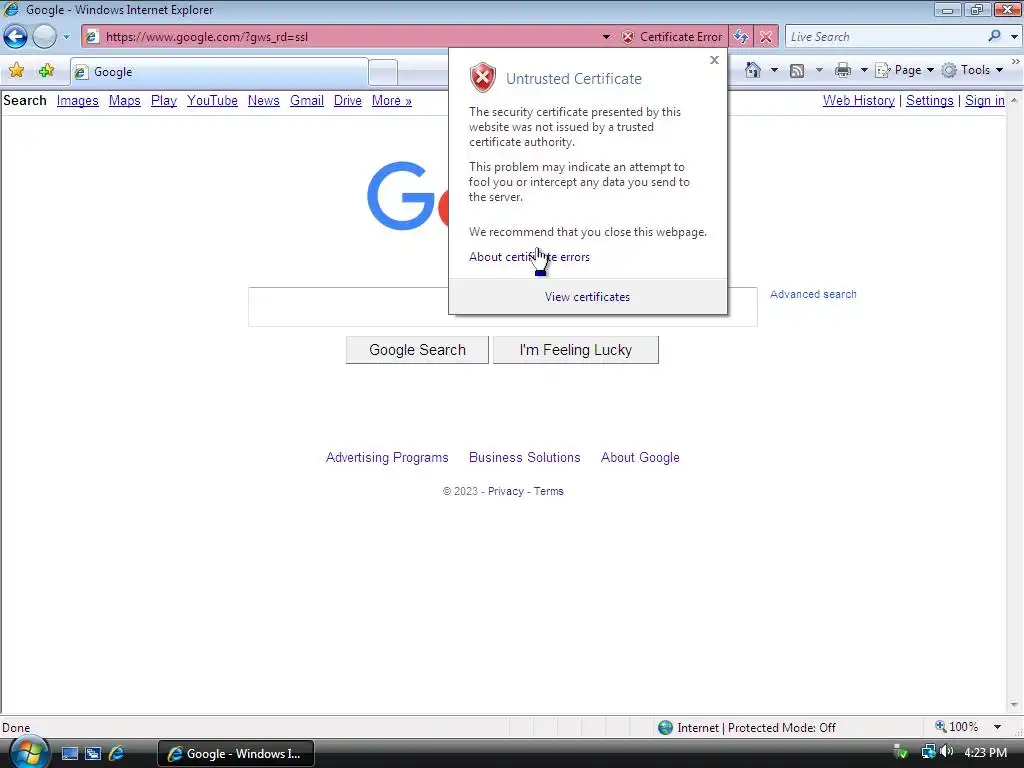Click the Certificate Error security status button
The height and width of the screenshot is (768, 1024).
[x=672, y=37]
